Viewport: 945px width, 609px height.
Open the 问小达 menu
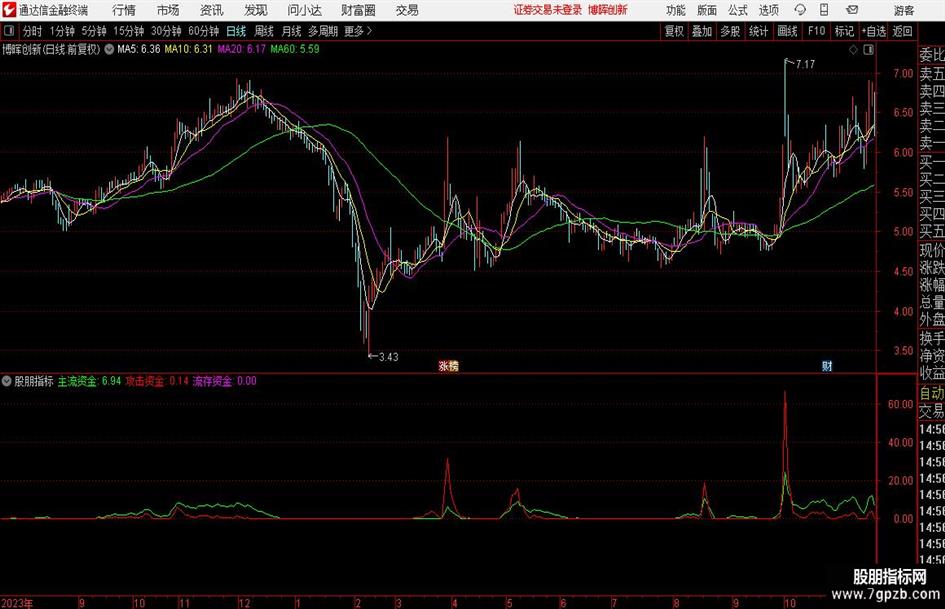pos(304,10)
